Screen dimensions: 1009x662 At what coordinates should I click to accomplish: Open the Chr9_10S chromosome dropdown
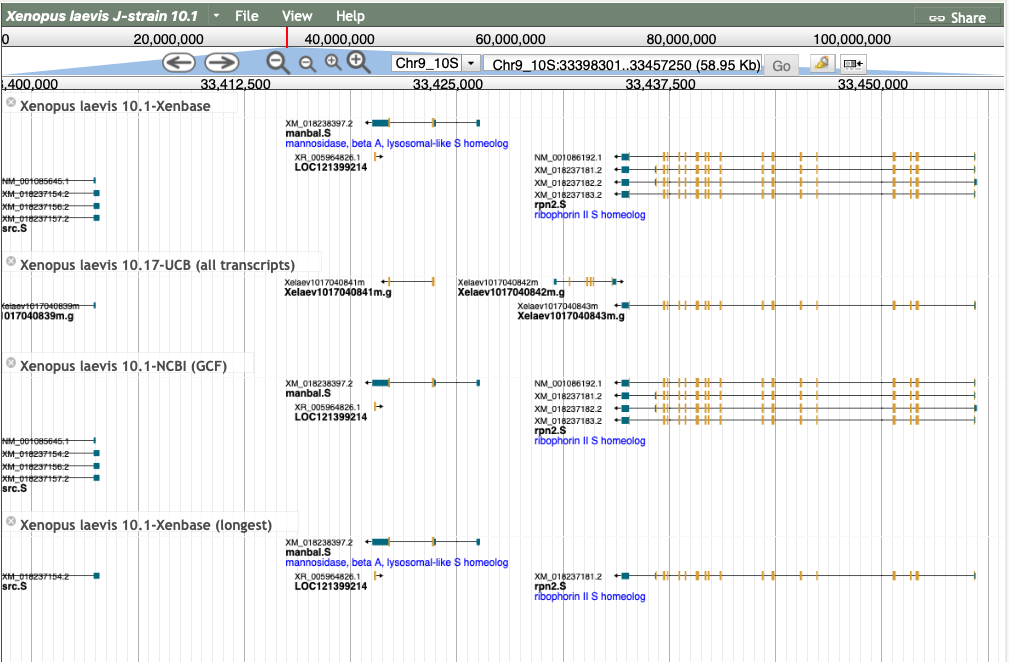click(x=470, y=64)
